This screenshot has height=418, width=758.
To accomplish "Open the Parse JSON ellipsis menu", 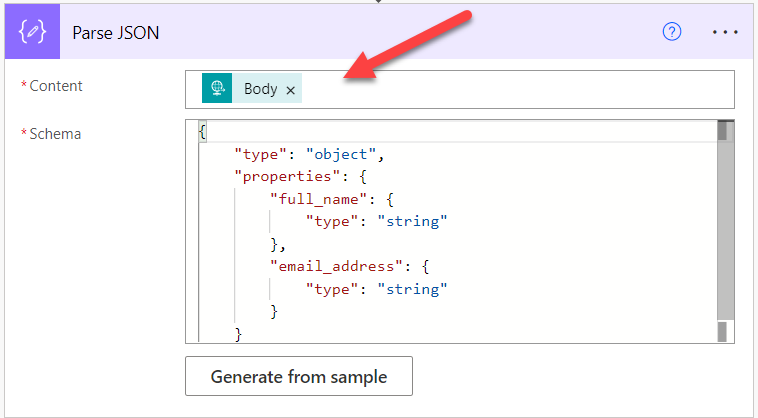I will [x=724, y=32].
